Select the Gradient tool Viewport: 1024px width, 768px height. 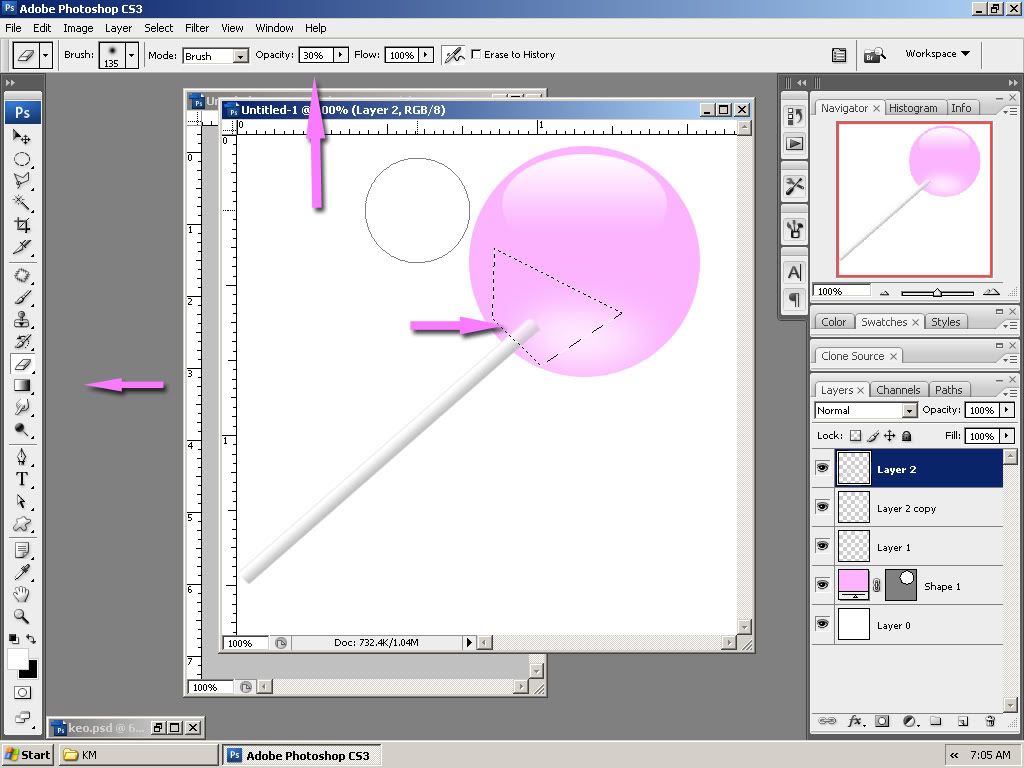[22, 385]
